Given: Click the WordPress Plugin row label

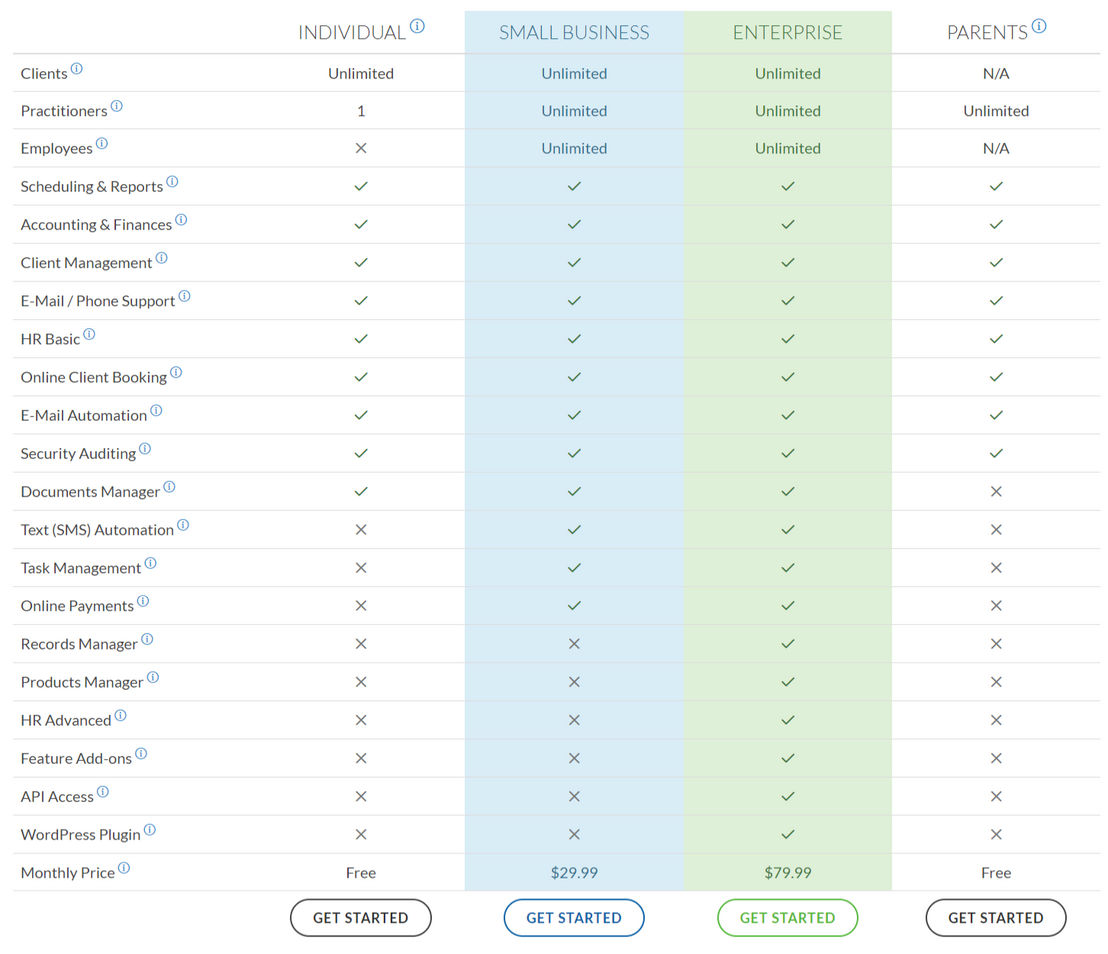Looking at the screenshot, I should point(81,835).
